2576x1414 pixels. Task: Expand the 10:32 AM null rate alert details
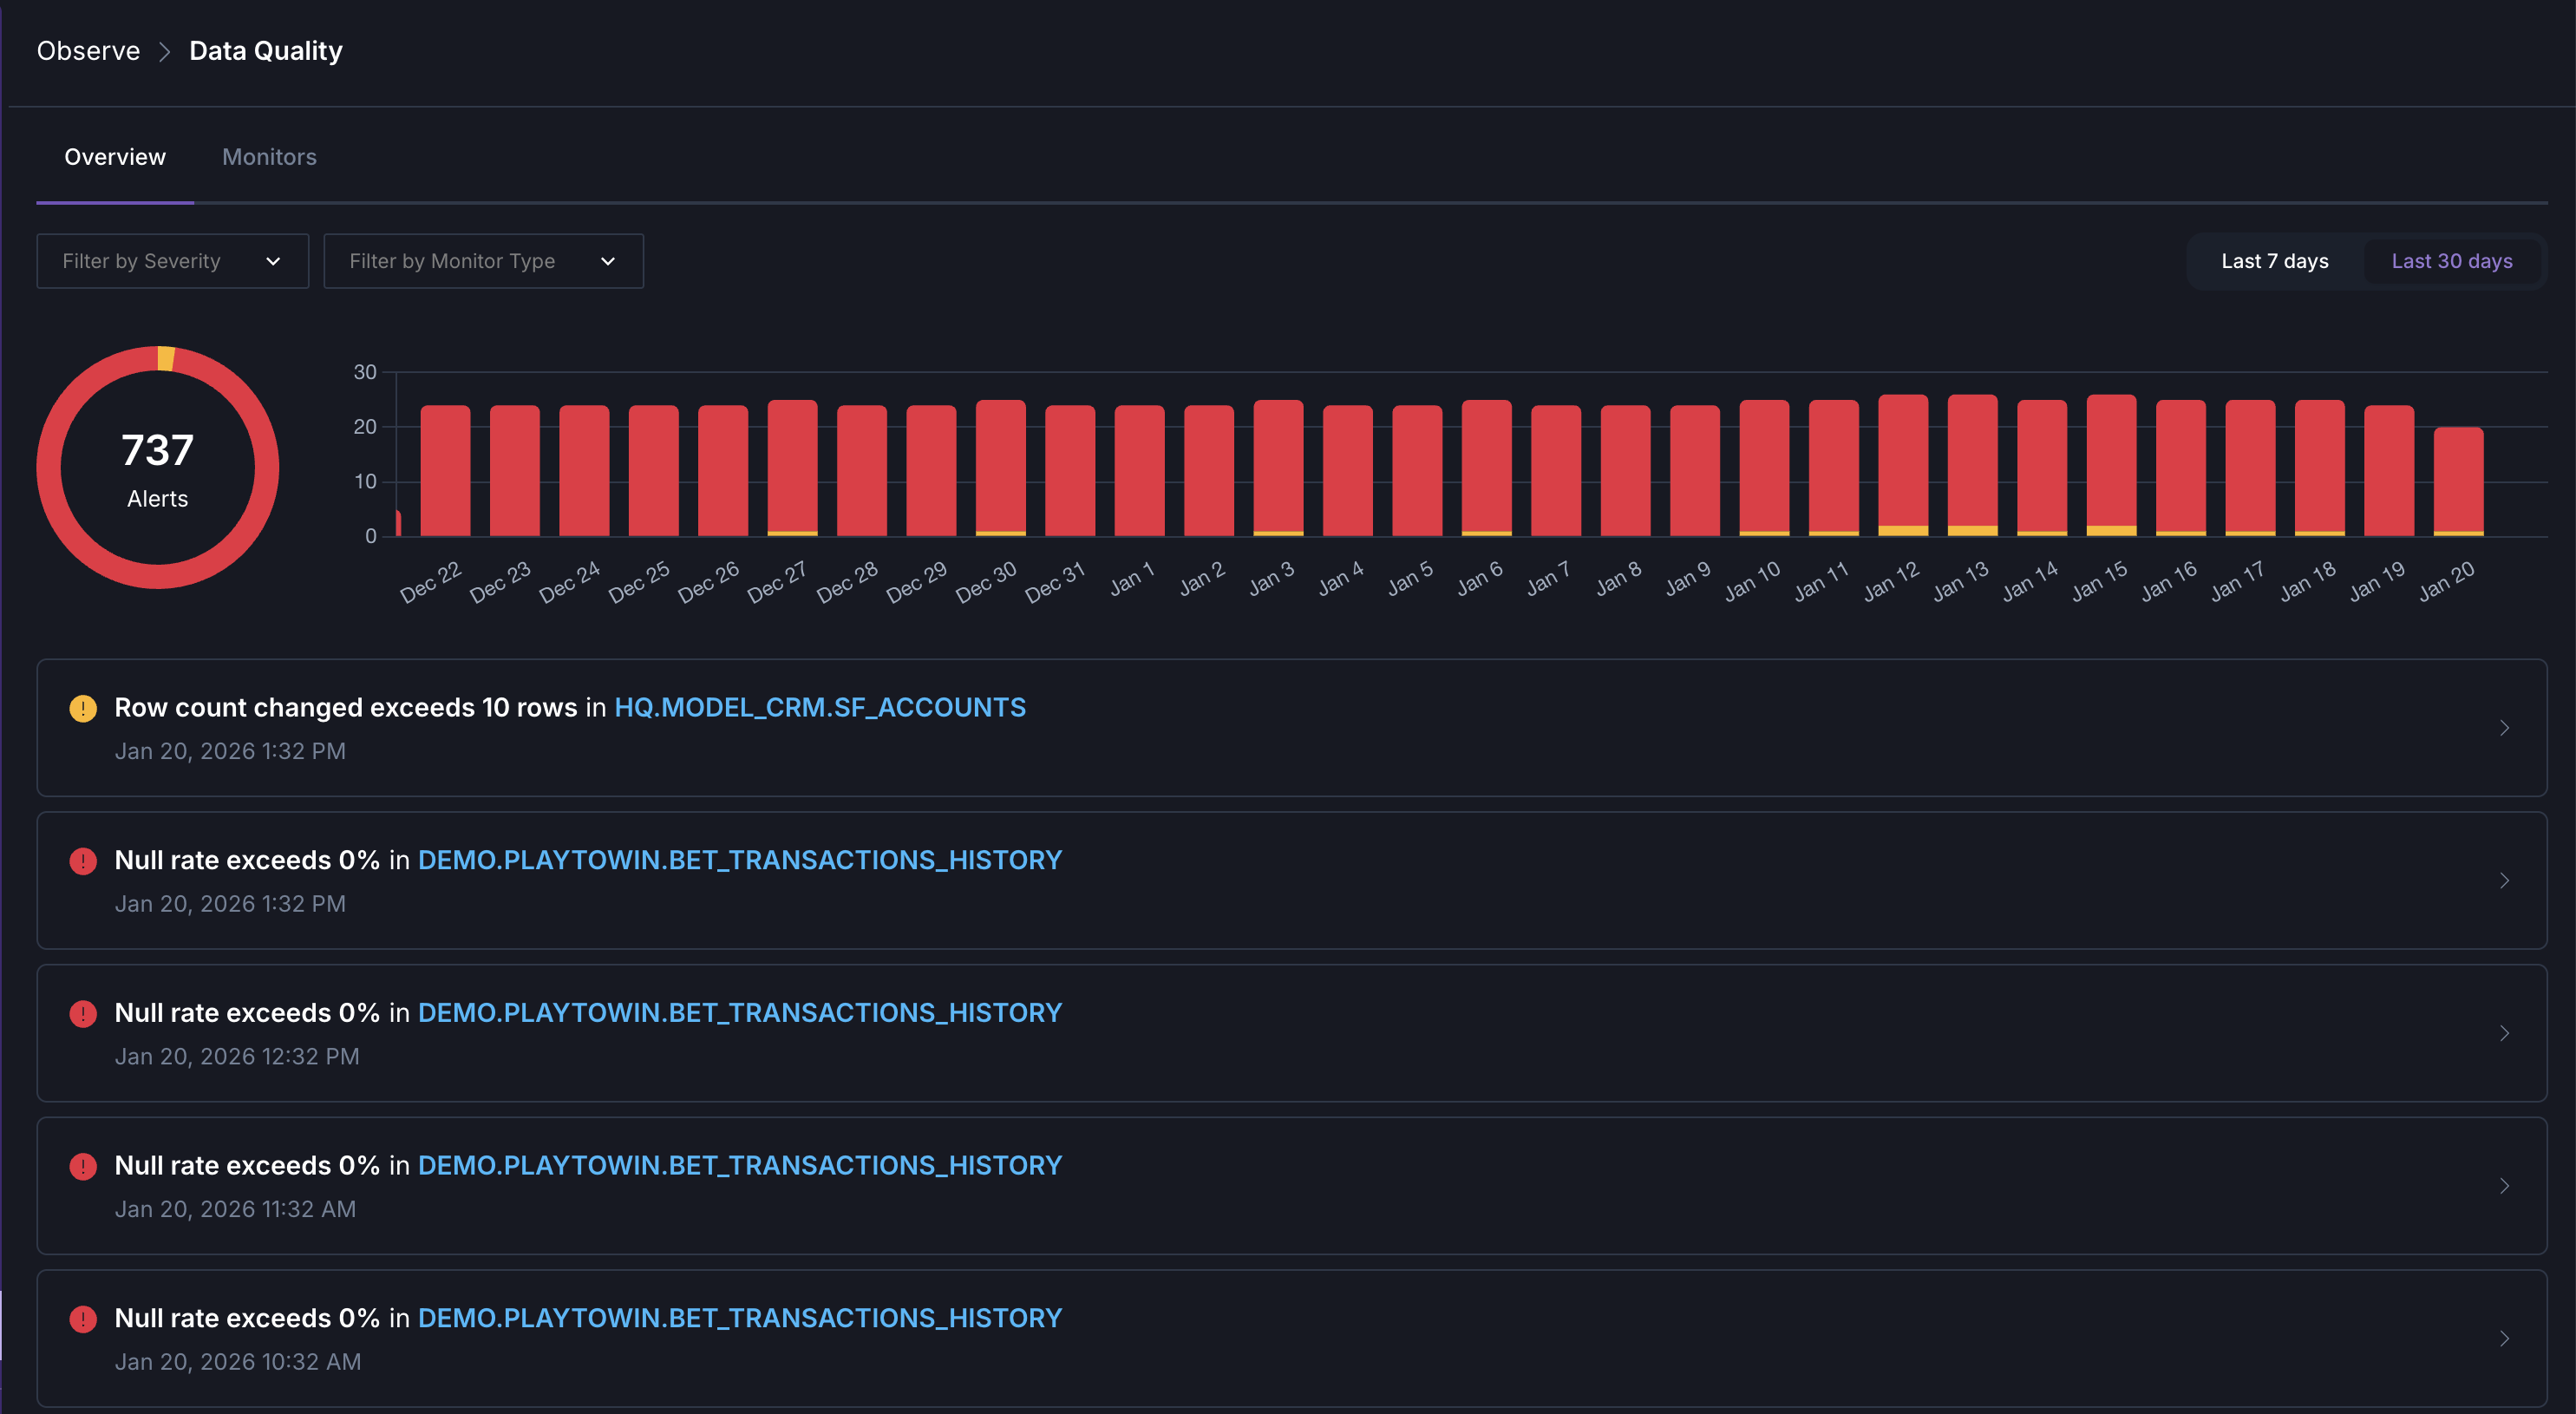pyautogui.click(x=2504, y=1339)
